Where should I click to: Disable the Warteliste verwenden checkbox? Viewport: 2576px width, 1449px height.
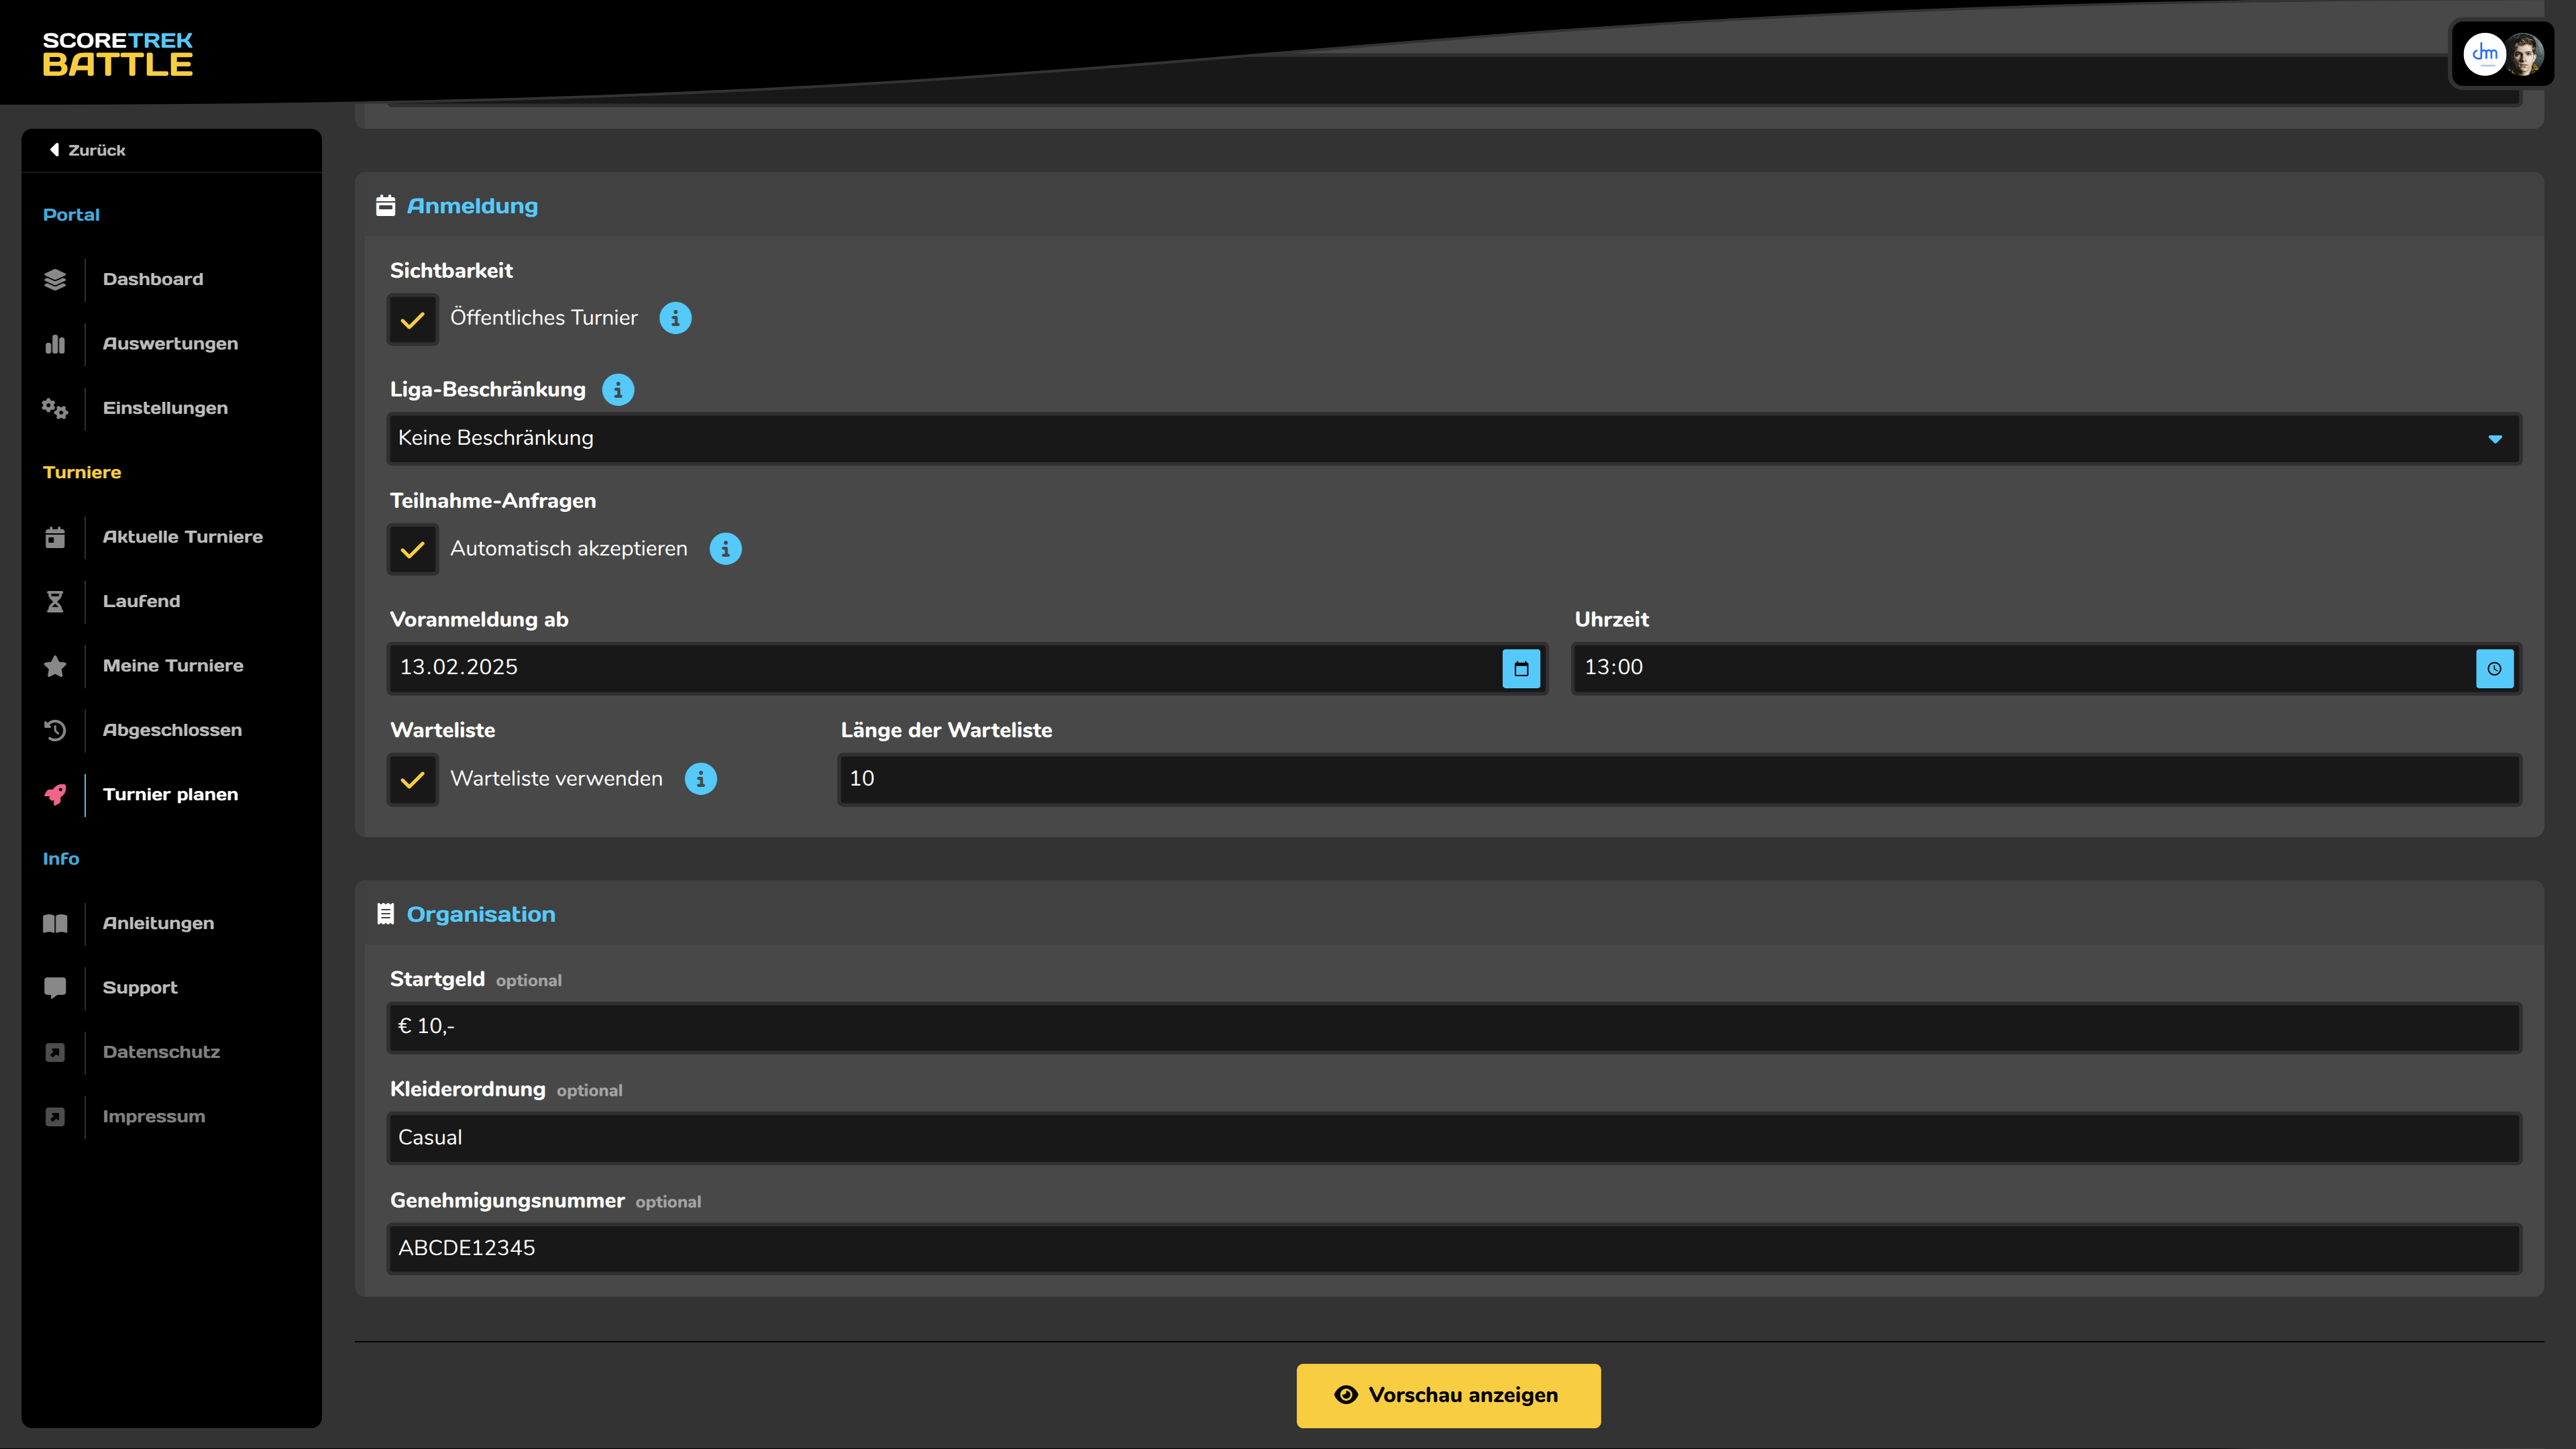point(412,780)
